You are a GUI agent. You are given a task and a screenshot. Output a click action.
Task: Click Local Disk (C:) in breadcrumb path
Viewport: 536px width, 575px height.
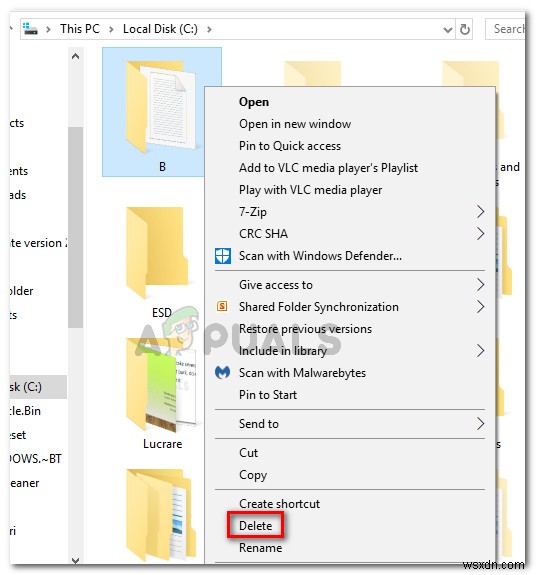[160, 29]
